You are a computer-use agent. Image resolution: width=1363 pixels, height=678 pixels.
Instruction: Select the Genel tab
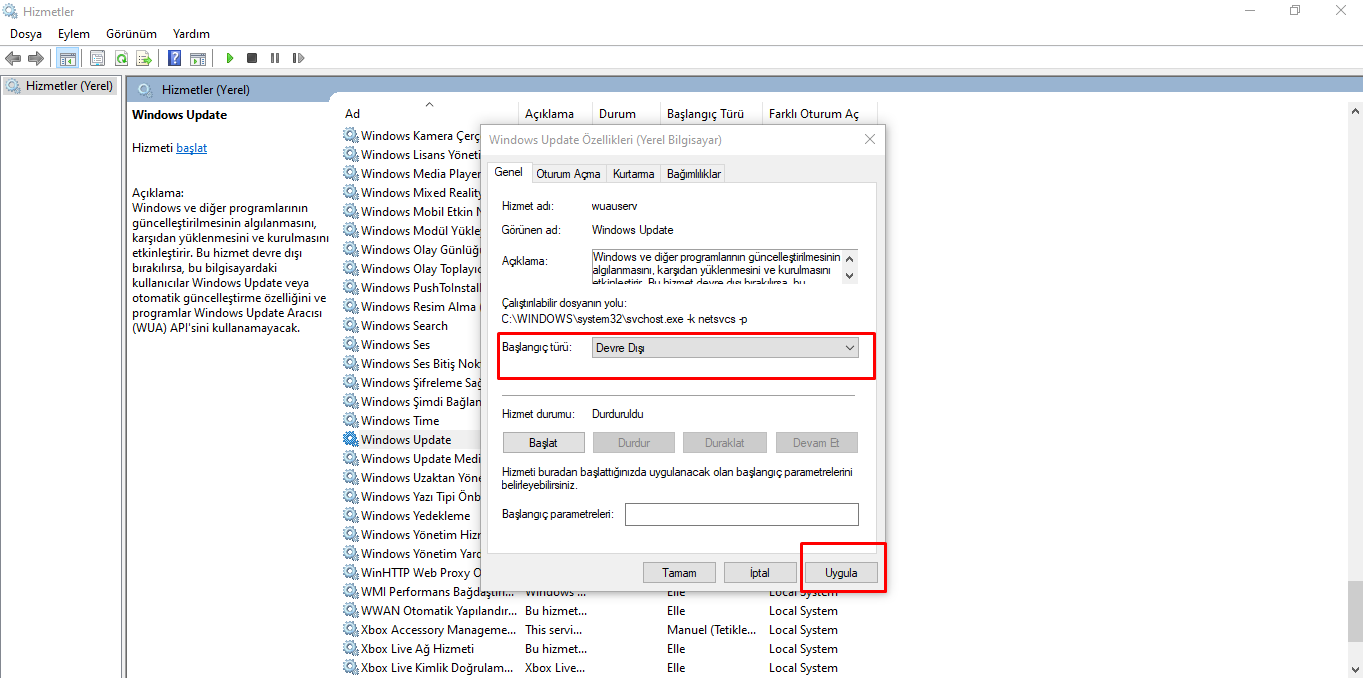pos(509,172)
